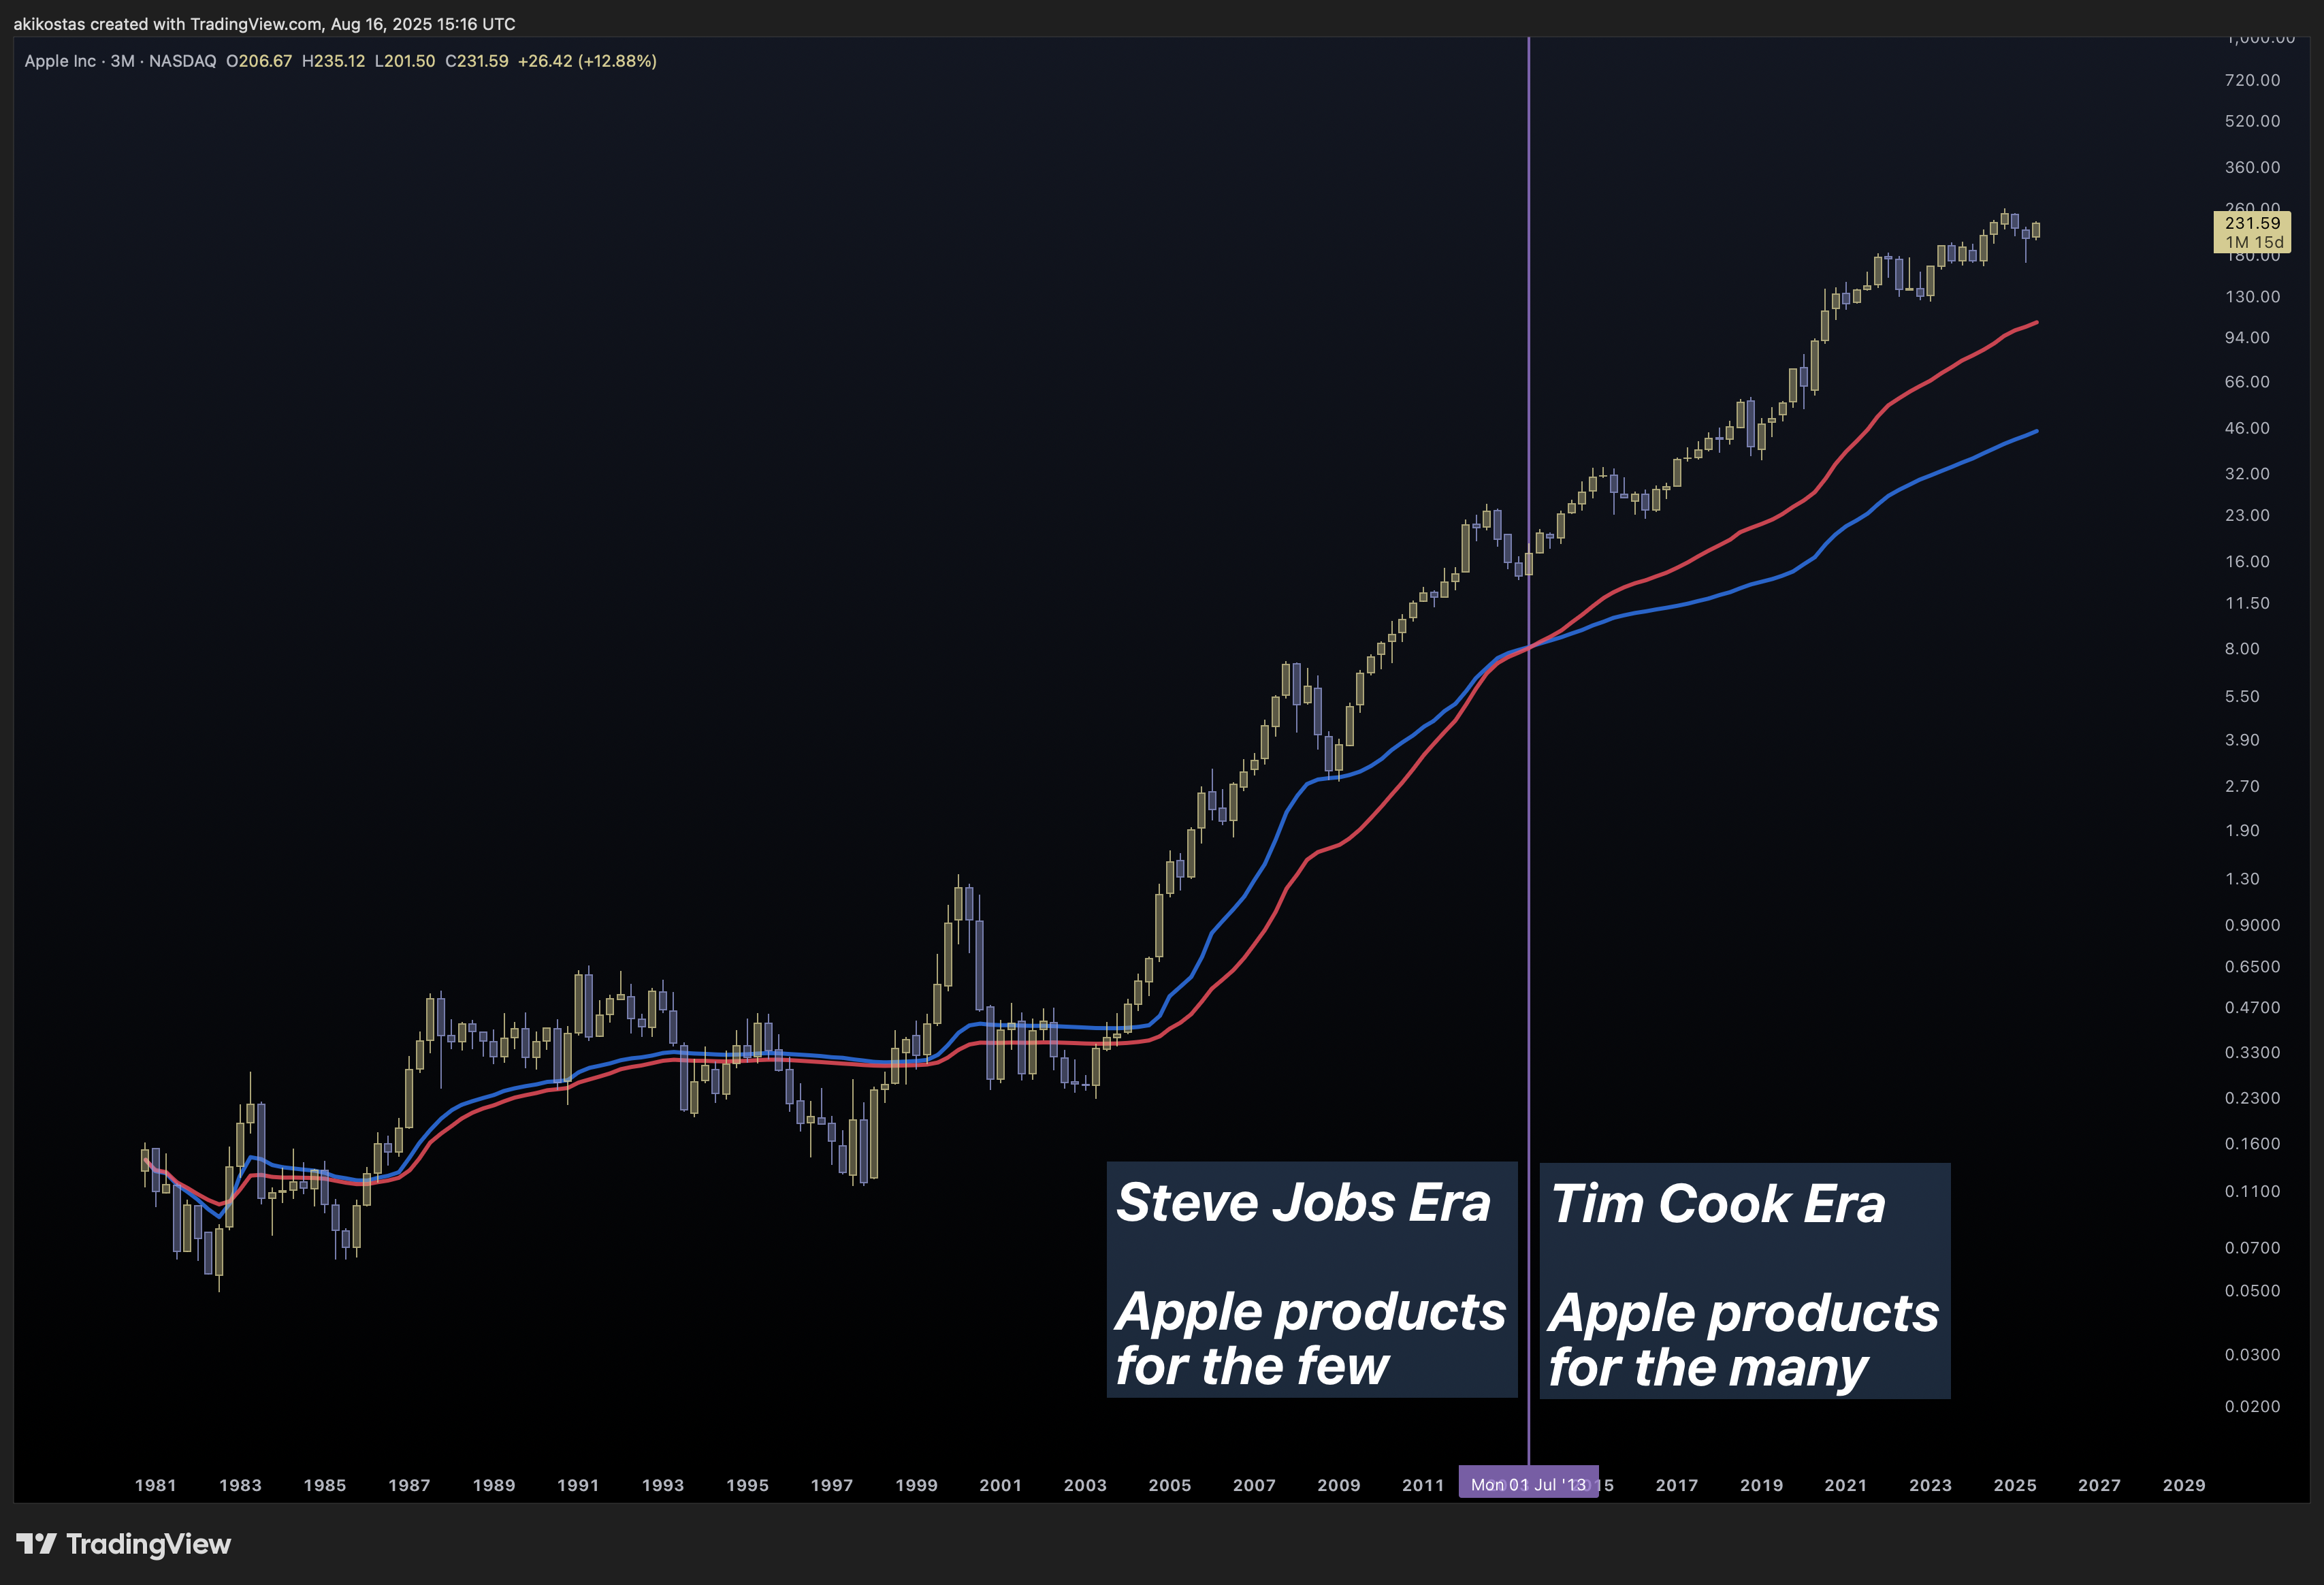Click the 0.3300 price axis label
Viewport: 2324px width, 1585px height.
point(2252,1053)
